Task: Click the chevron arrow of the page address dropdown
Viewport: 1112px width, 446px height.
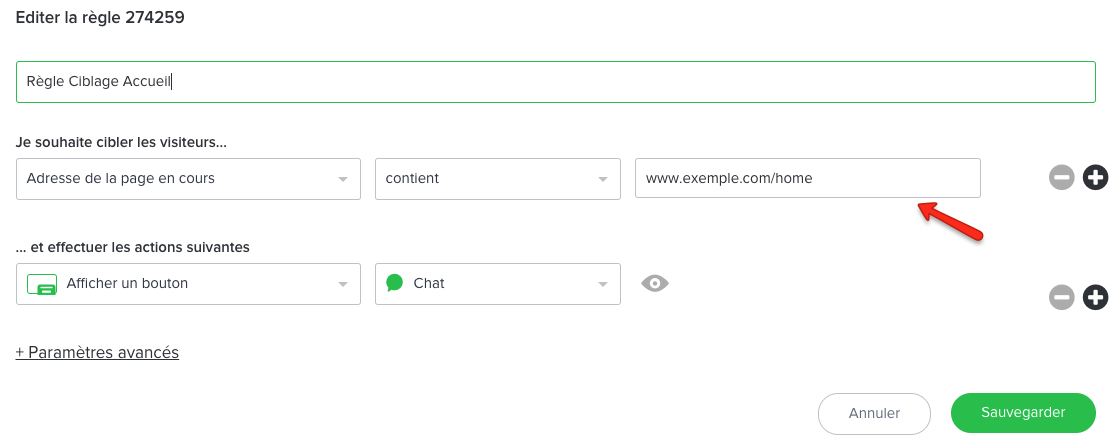Action: [x=343, y=180]
